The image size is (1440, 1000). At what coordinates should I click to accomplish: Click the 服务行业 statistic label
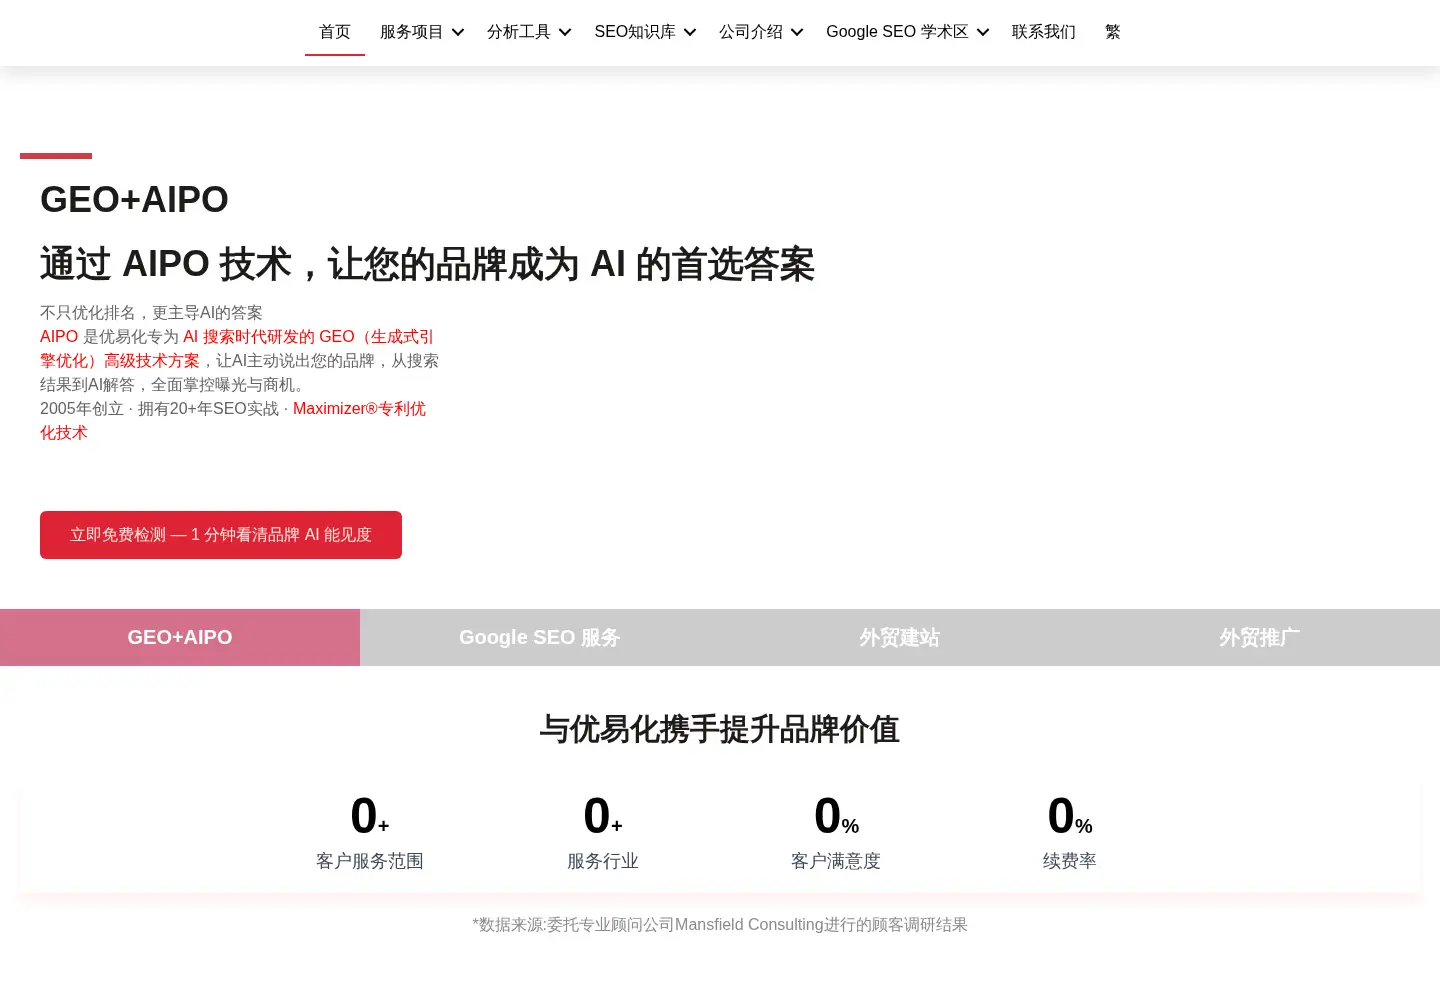tap(603, 861)
